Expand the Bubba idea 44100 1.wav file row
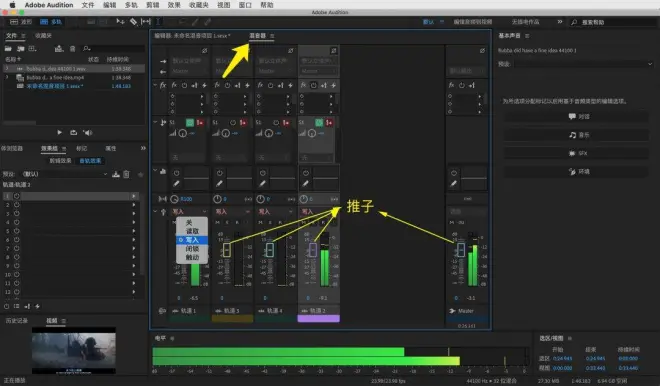This screenshot has height=386, width=660. [x=6, y=68]
